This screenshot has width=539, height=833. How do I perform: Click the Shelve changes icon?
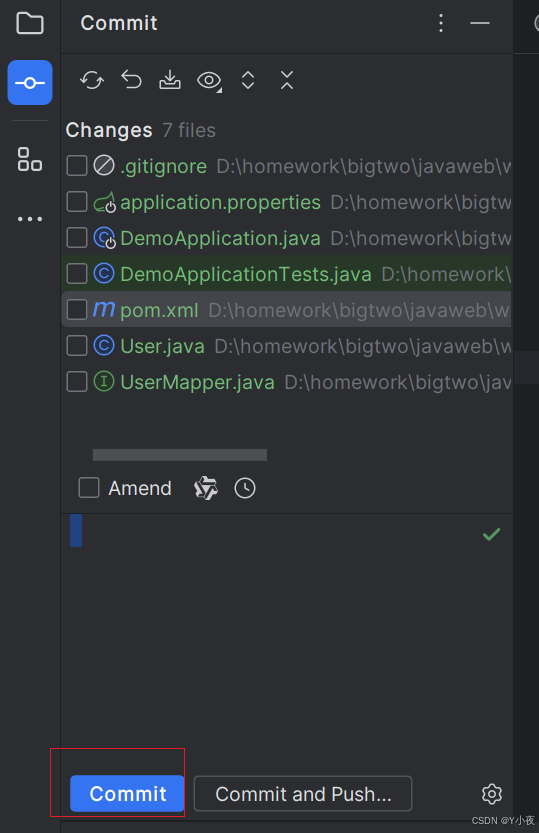coord(170,80)
